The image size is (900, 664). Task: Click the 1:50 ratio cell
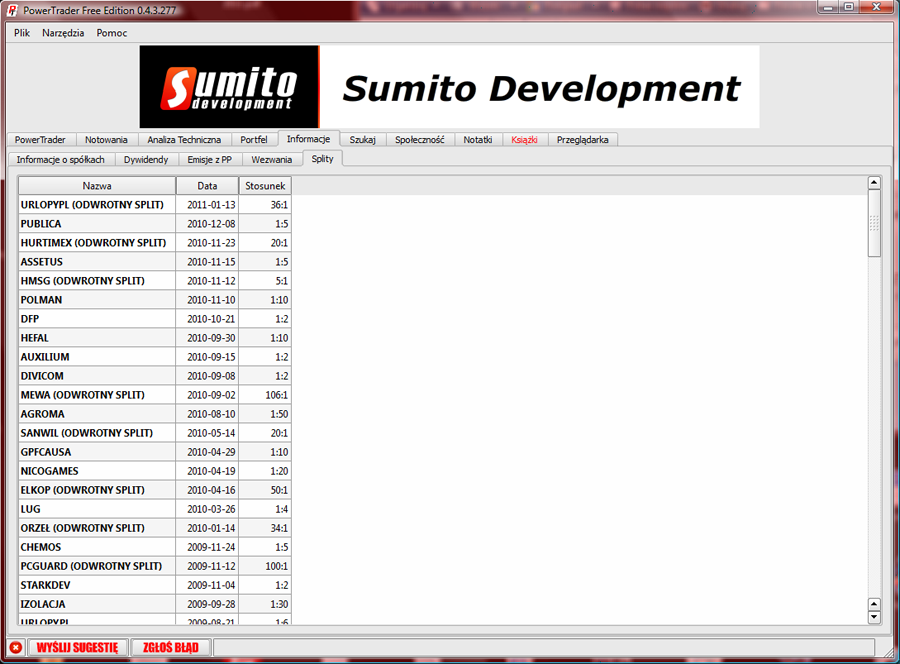pos(265,414)
